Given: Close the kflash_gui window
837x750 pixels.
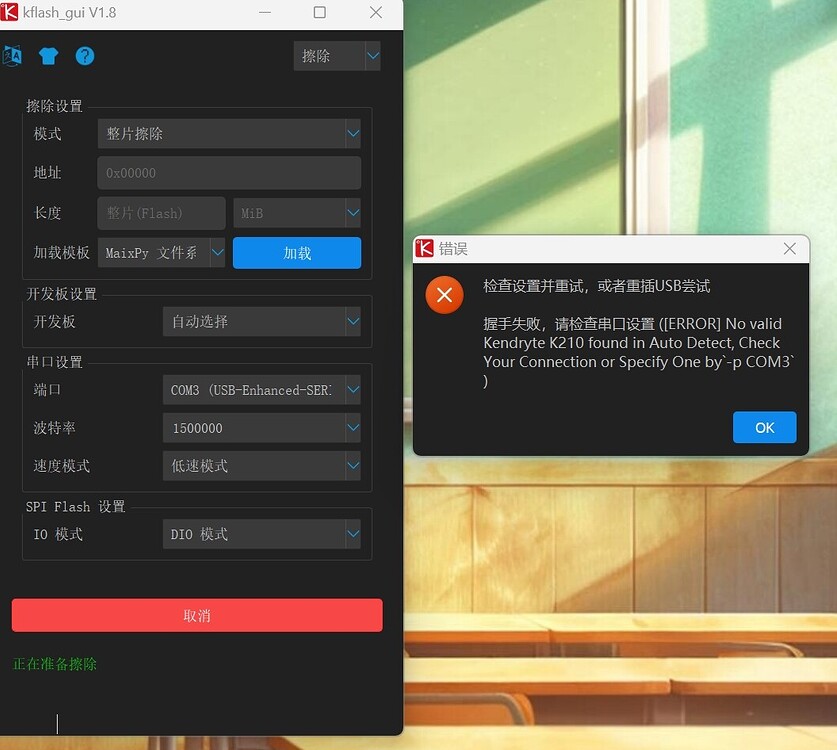Looking at the screenshot, I should click(x=376, y=12).
